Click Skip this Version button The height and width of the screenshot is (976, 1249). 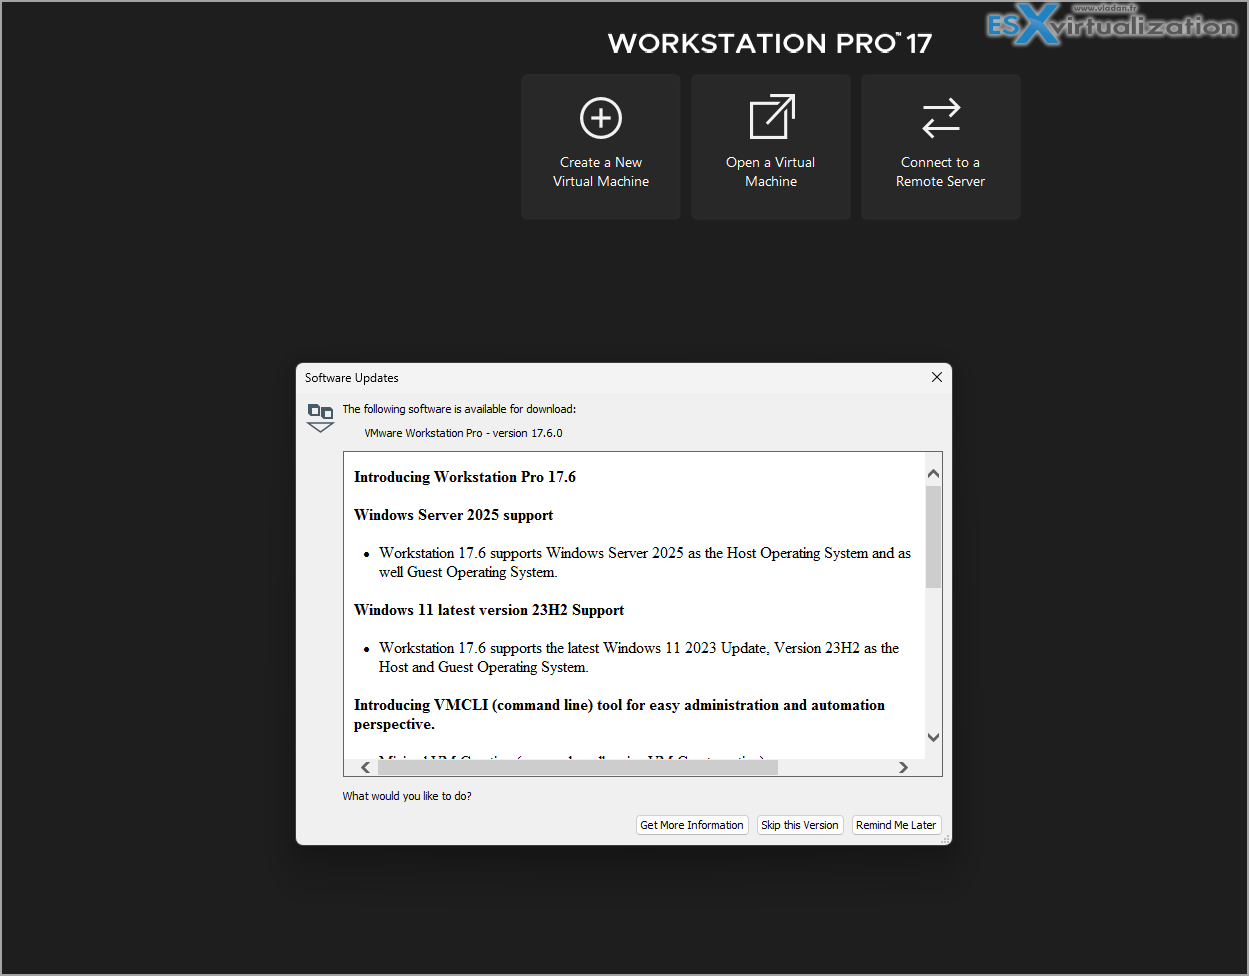pos(800,825)
